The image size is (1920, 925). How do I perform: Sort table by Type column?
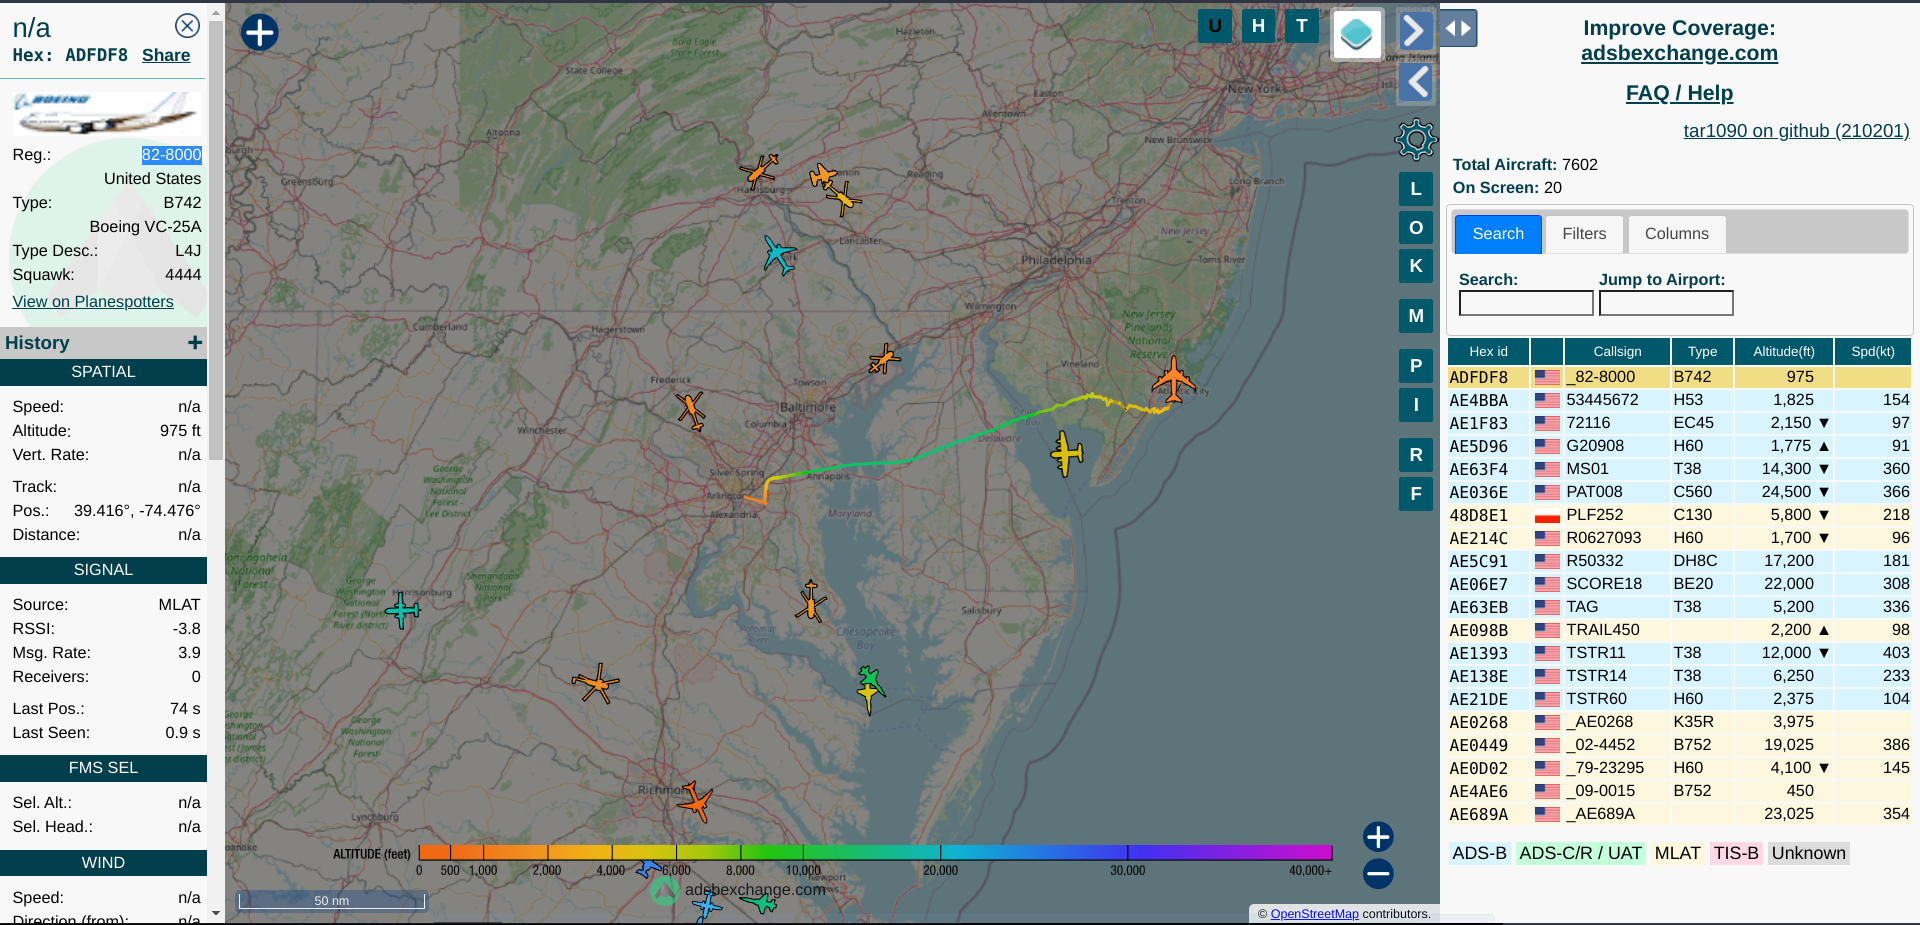[1702, 351]
